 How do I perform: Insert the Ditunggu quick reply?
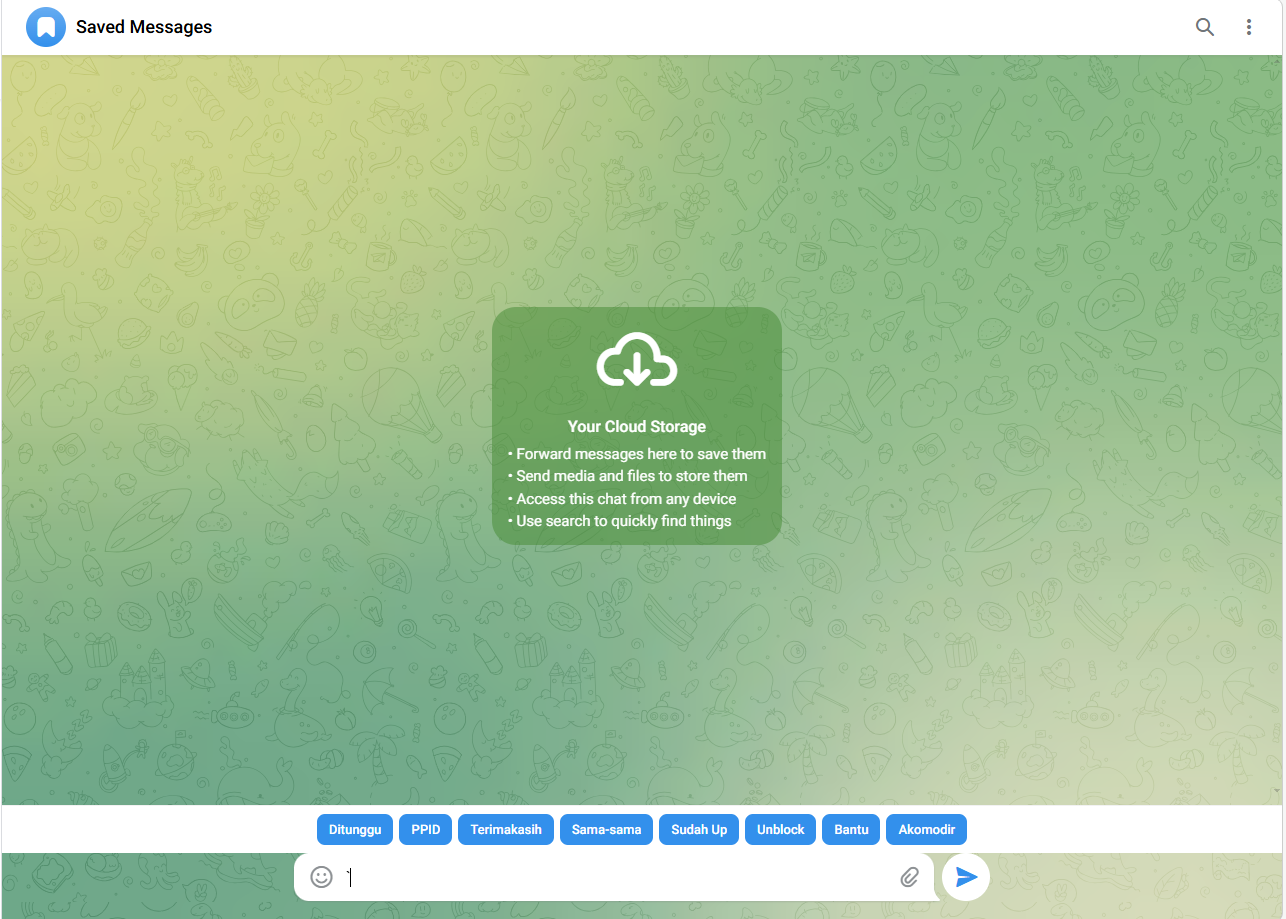pyautogui.click(x=355, y=830)
